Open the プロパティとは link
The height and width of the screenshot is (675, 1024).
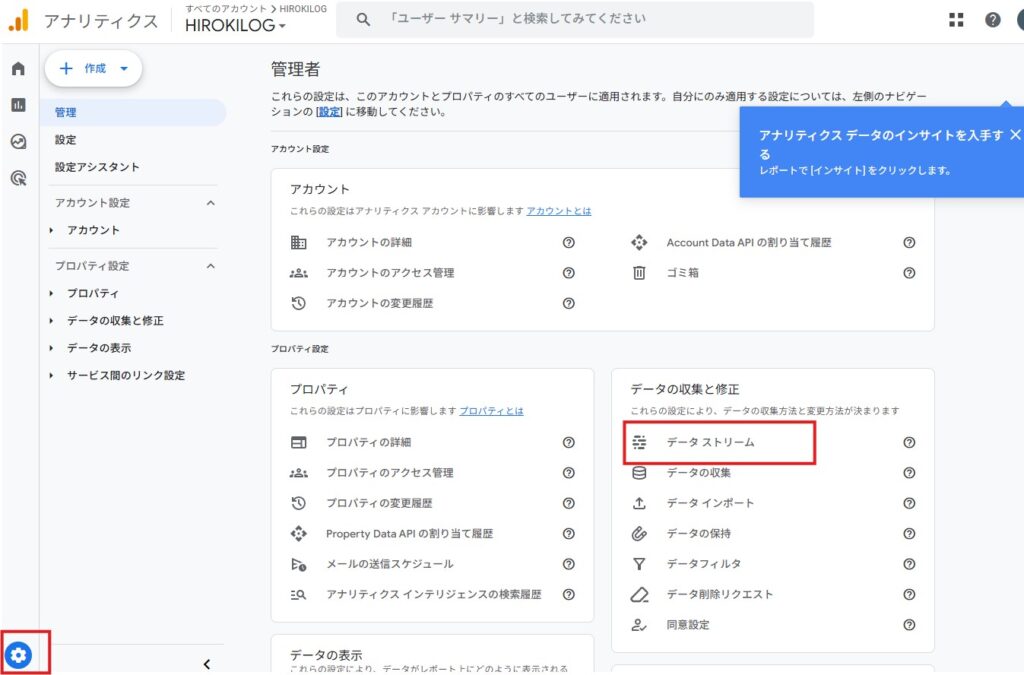point(491,411)
